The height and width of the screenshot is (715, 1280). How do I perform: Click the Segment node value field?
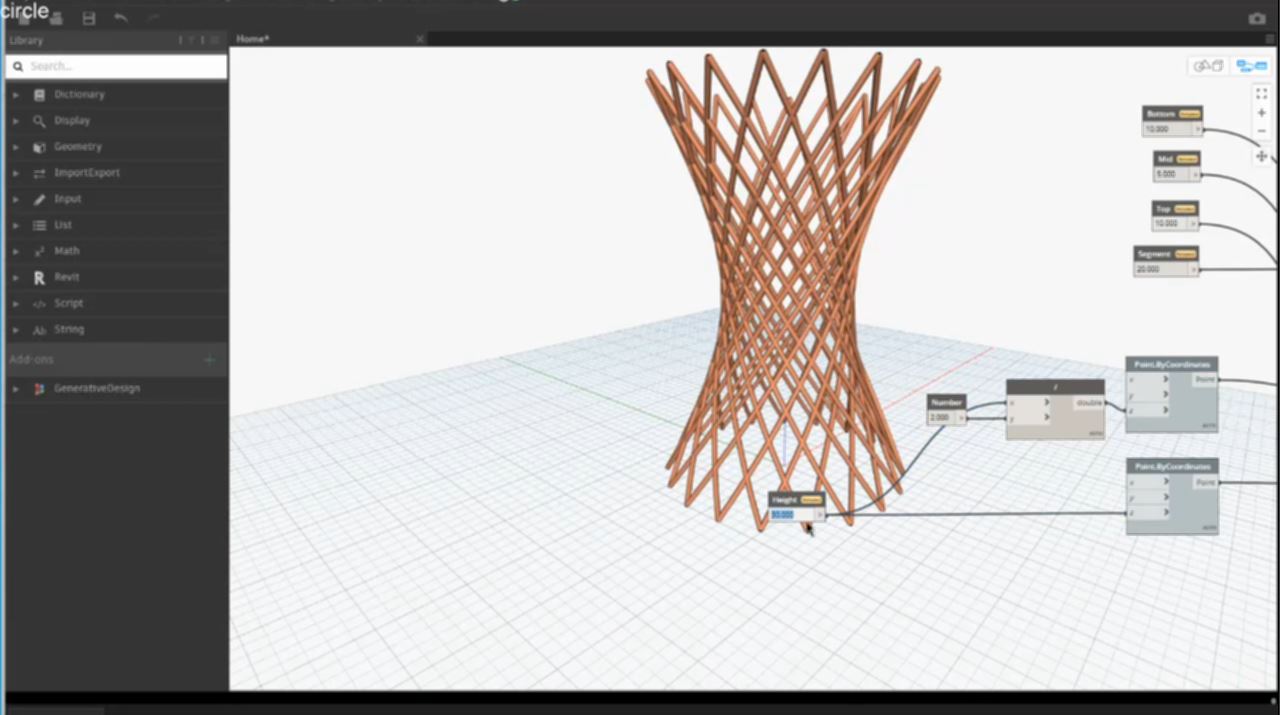coord(1161,269)
